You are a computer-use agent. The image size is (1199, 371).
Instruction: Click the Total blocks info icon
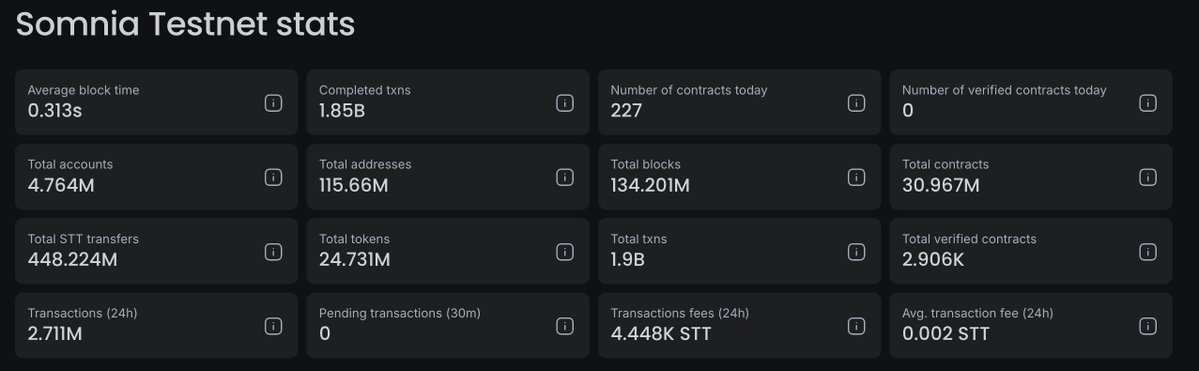pos(856,177)
